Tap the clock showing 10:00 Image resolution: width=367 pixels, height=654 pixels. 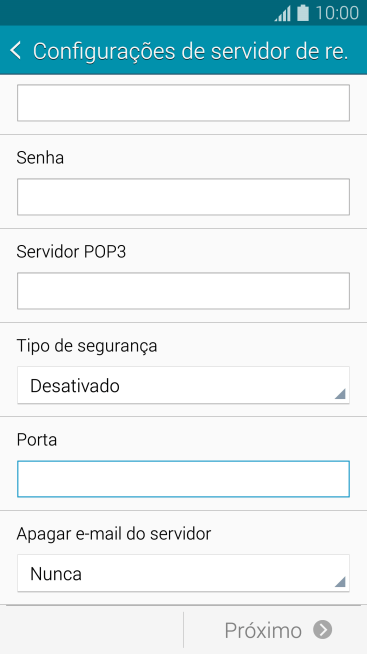[337, 13]
